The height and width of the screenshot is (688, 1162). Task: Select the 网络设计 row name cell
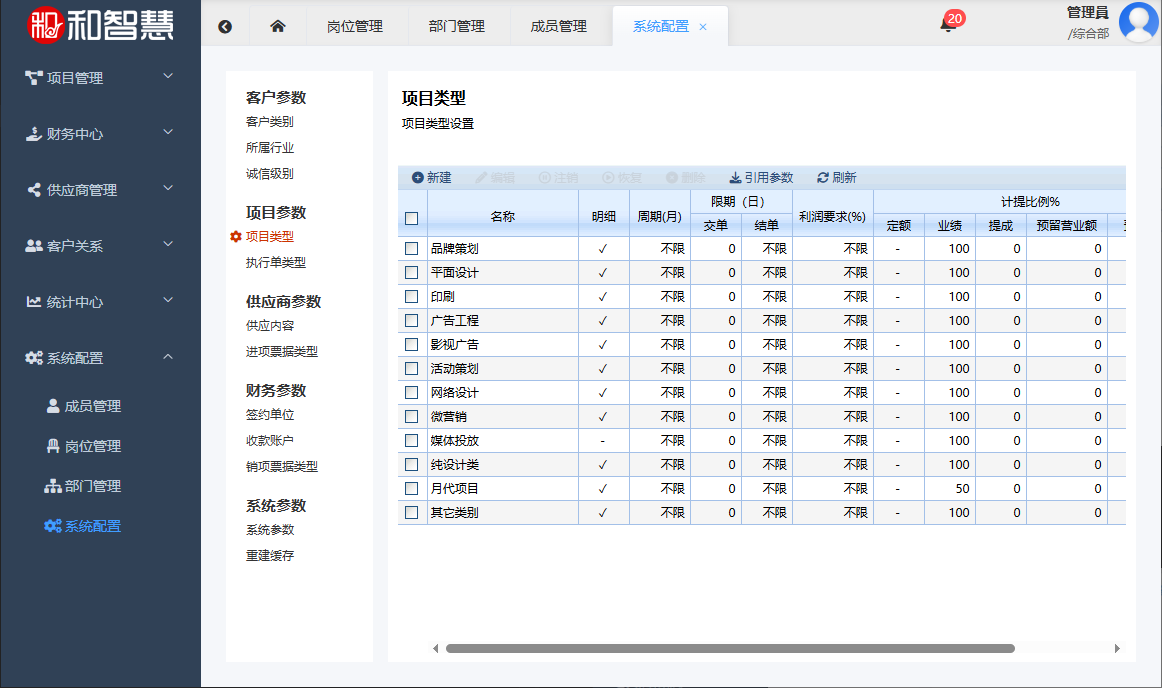click(x=502, y=392)
